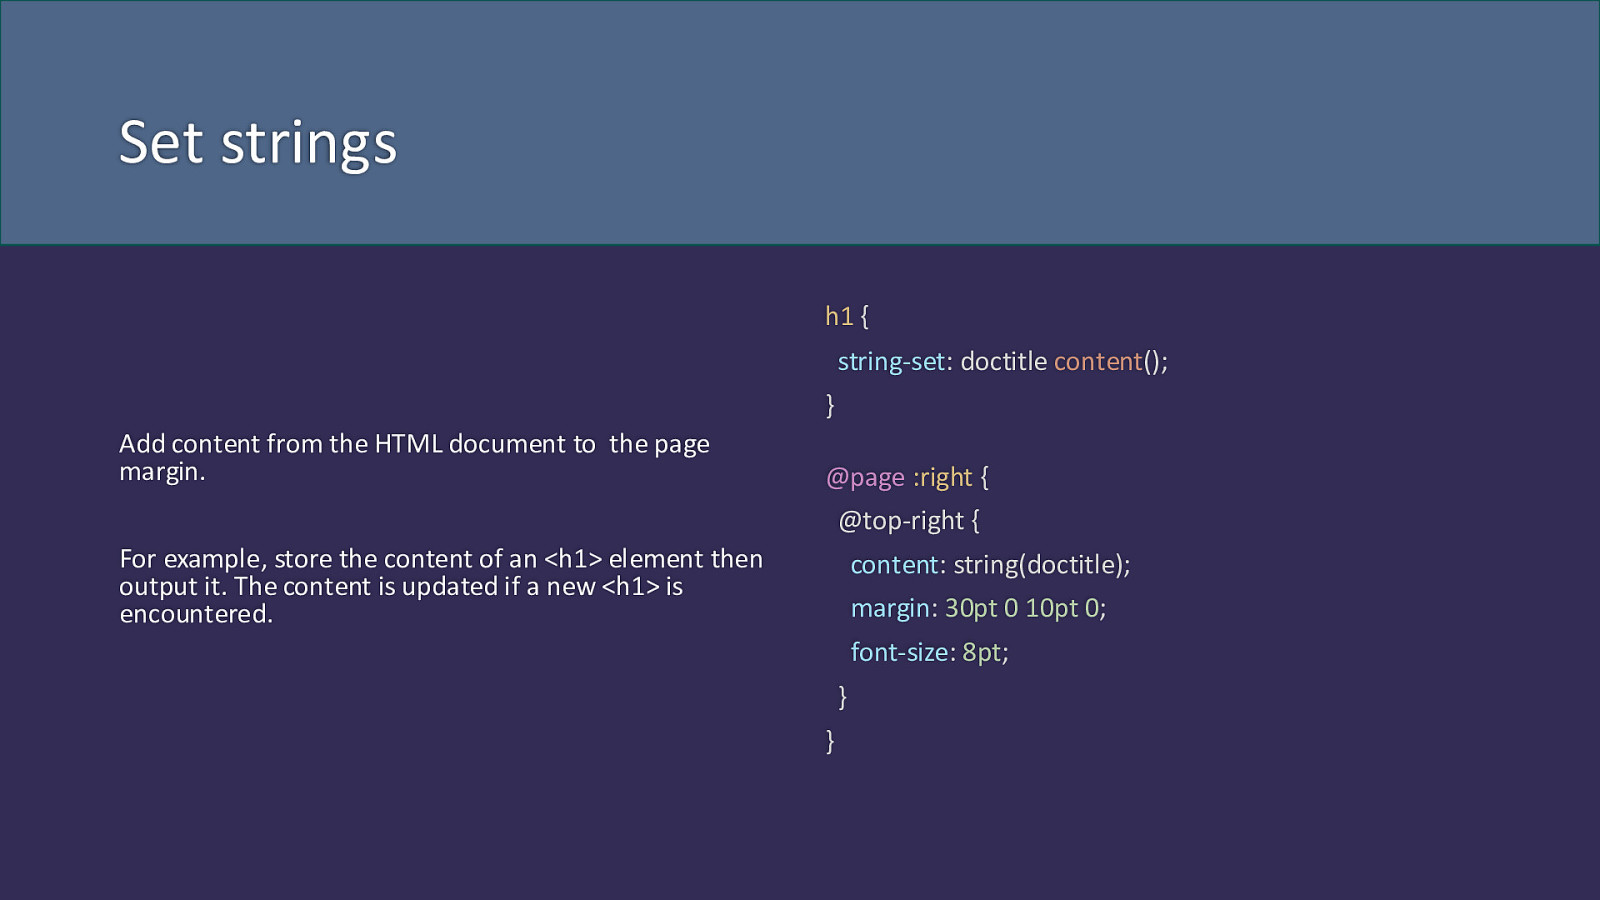This screenshot has height=900, width=1600.
Task: Click the '@page' at-rule keyword
Action: click(865, 478)
